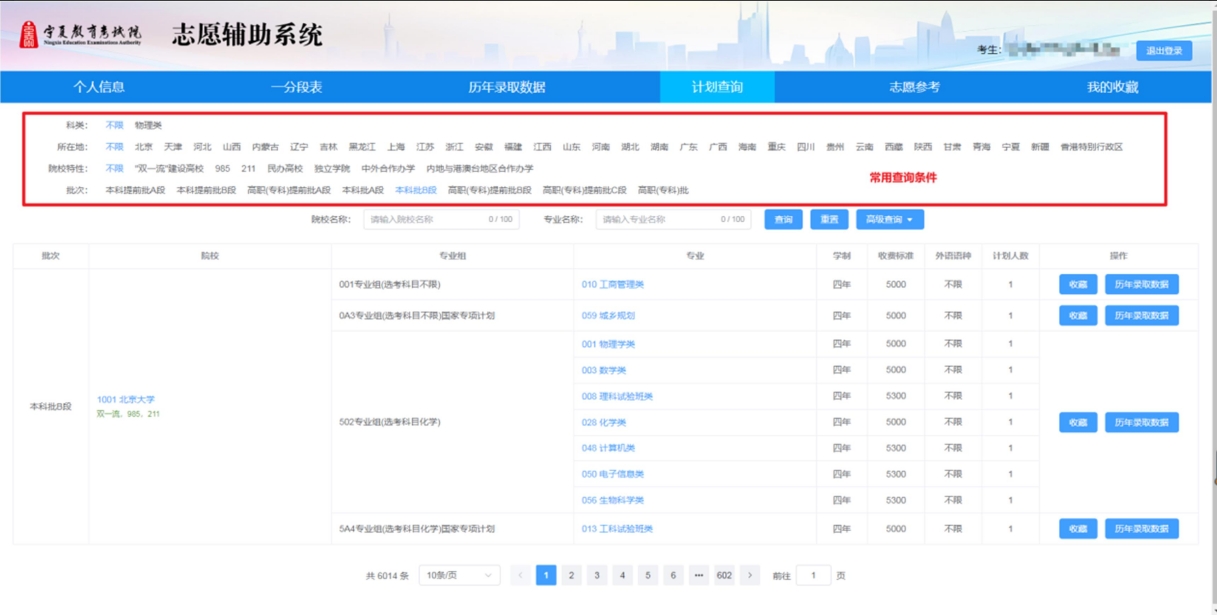The height and width of the screenshot is (615, 1217).
Task: Open the 我的收藏 tab
Action: (1112, 87)
